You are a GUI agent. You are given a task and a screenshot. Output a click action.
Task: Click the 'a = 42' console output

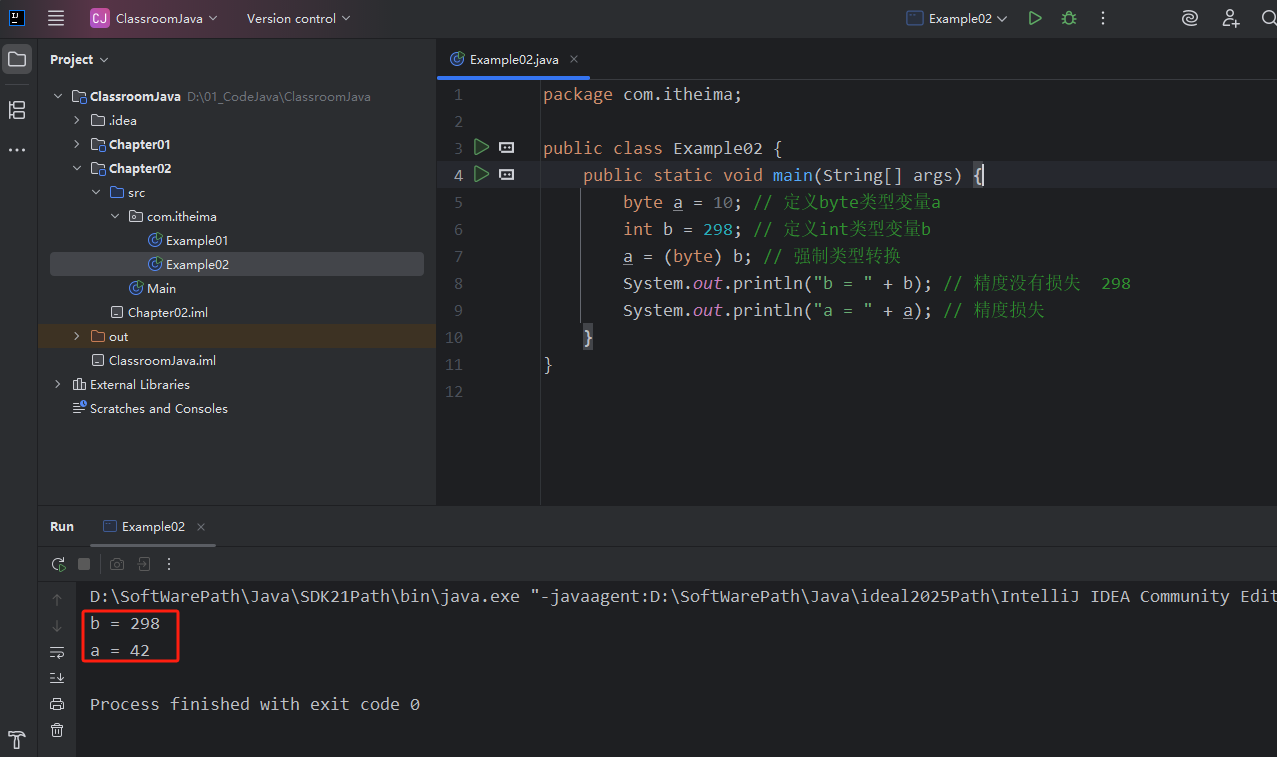[120, 650]
